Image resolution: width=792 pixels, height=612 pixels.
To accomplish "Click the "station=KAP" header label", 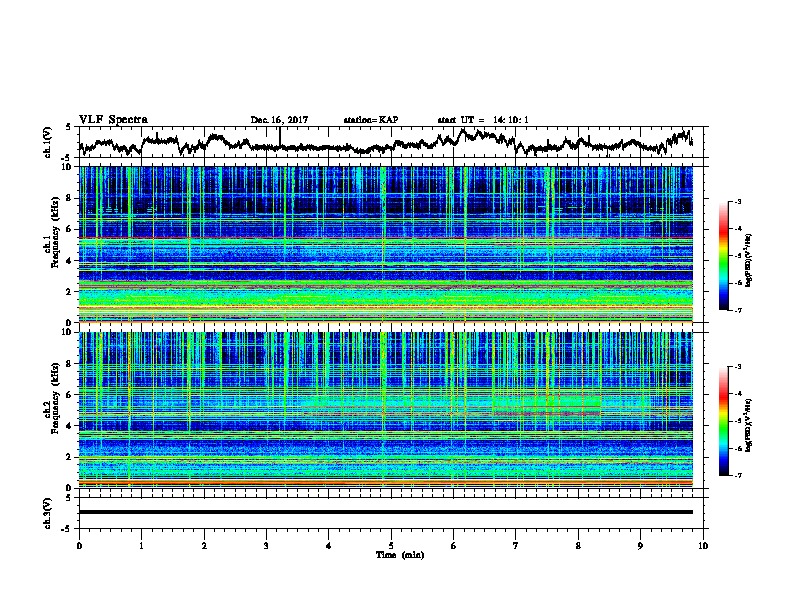I will pos(371,120).
